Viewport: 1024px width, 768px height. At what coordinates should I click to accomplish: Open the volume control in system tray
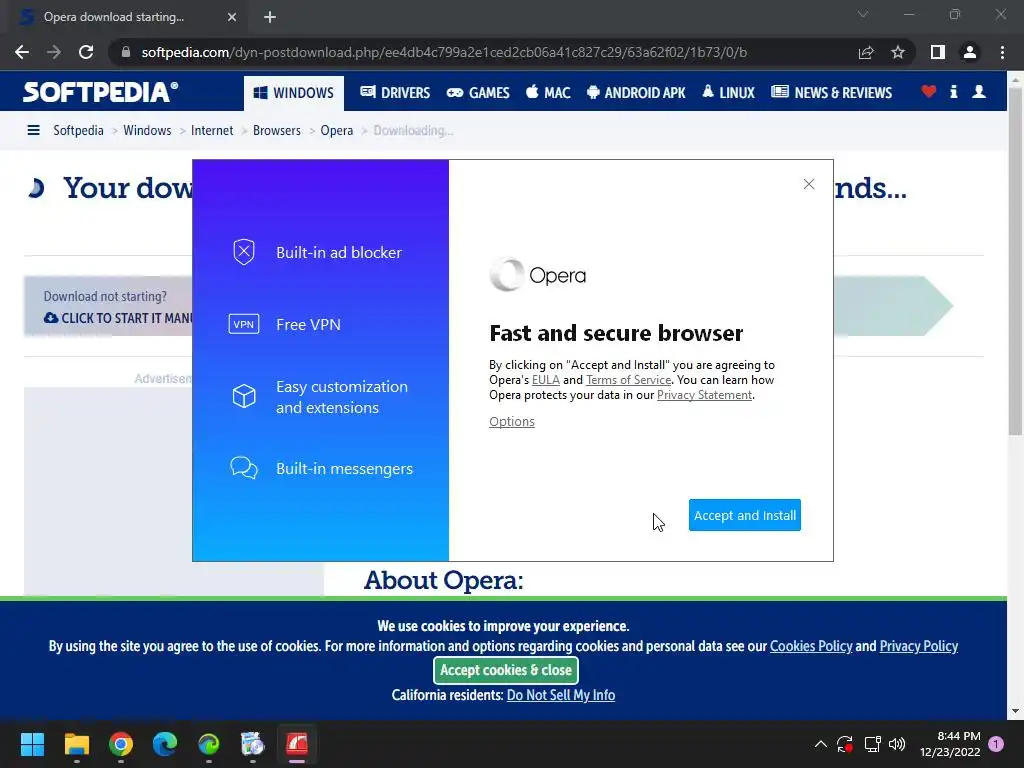897,744
